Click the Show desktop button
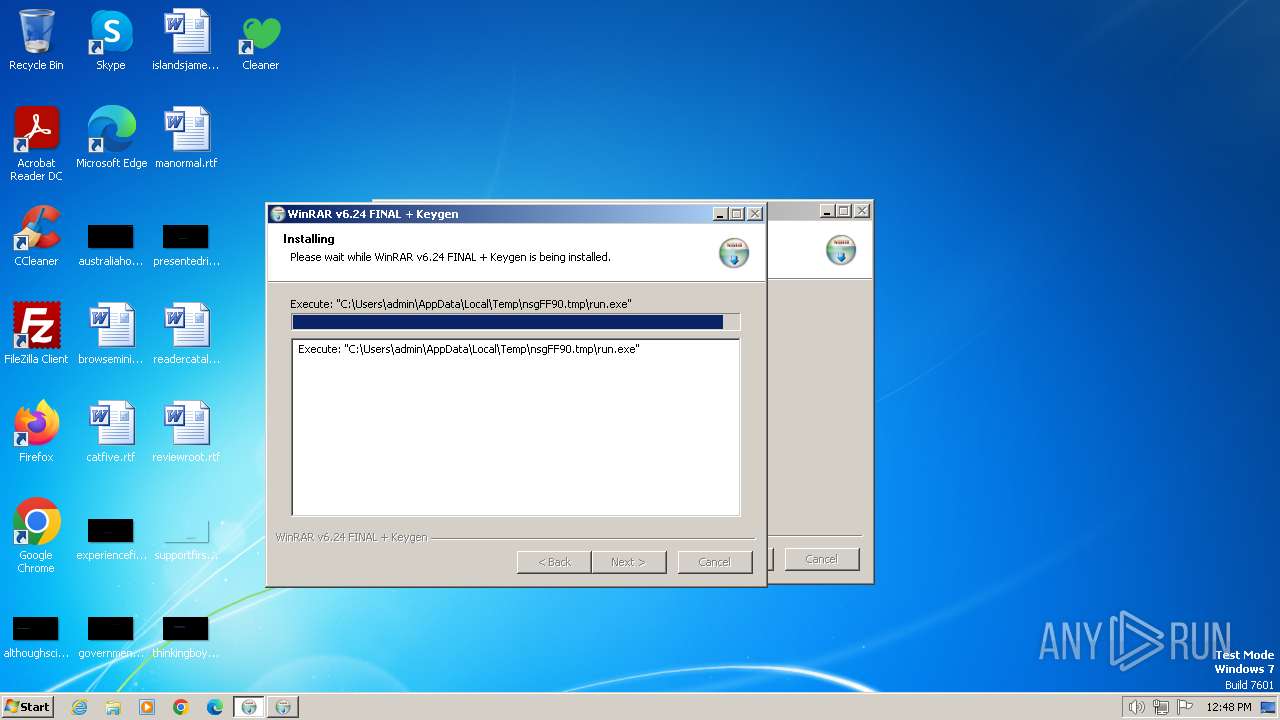Screen dimensions: 1280x720 click(x=1268, y=707)
